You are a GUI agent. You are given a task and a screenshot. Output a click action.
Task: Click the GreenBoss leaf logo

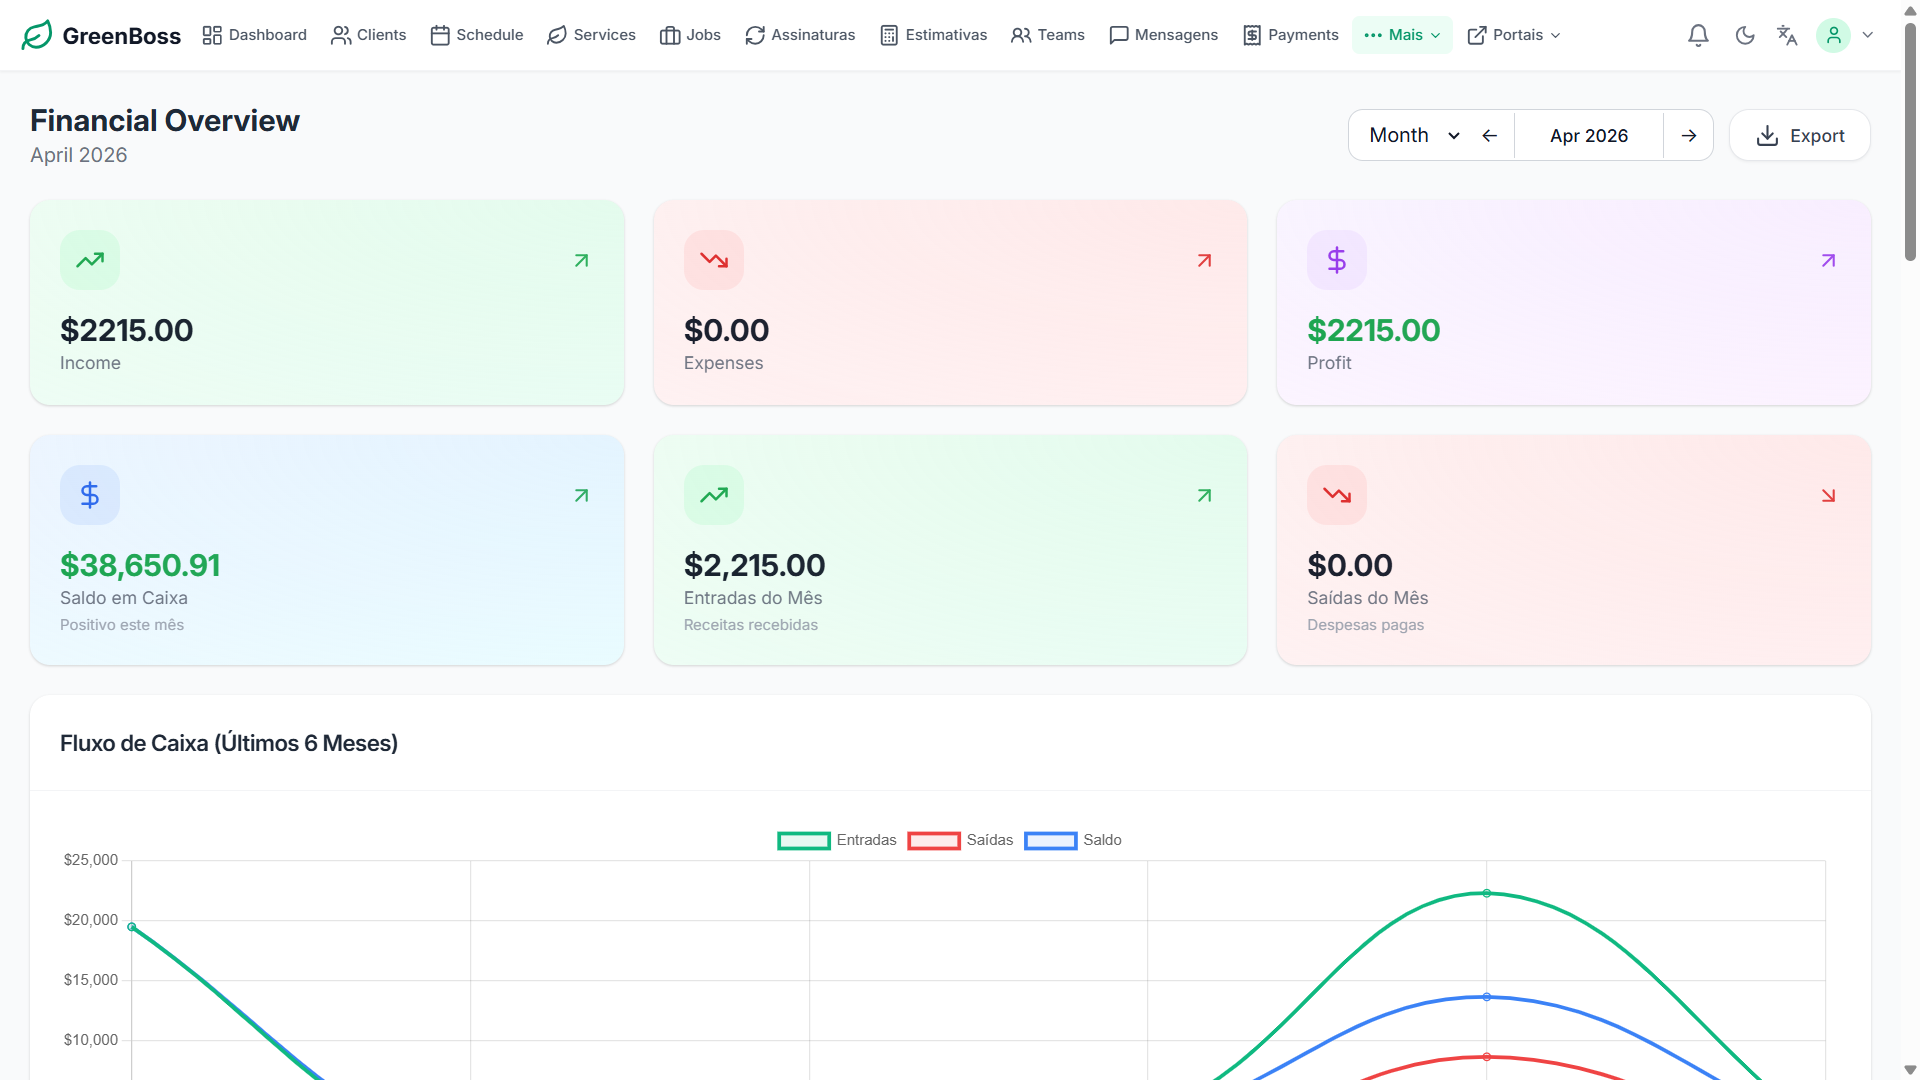pyautogui.click(x=37, y=35)
